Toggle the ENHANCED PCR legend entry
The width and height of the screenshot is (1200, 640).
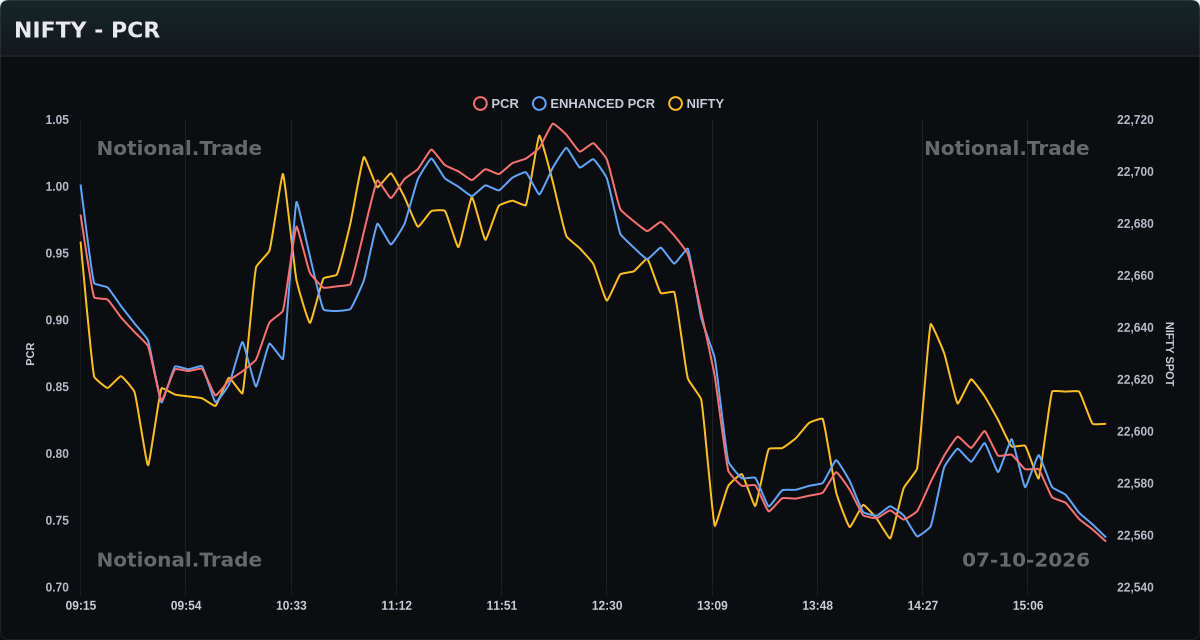point(594,104)
